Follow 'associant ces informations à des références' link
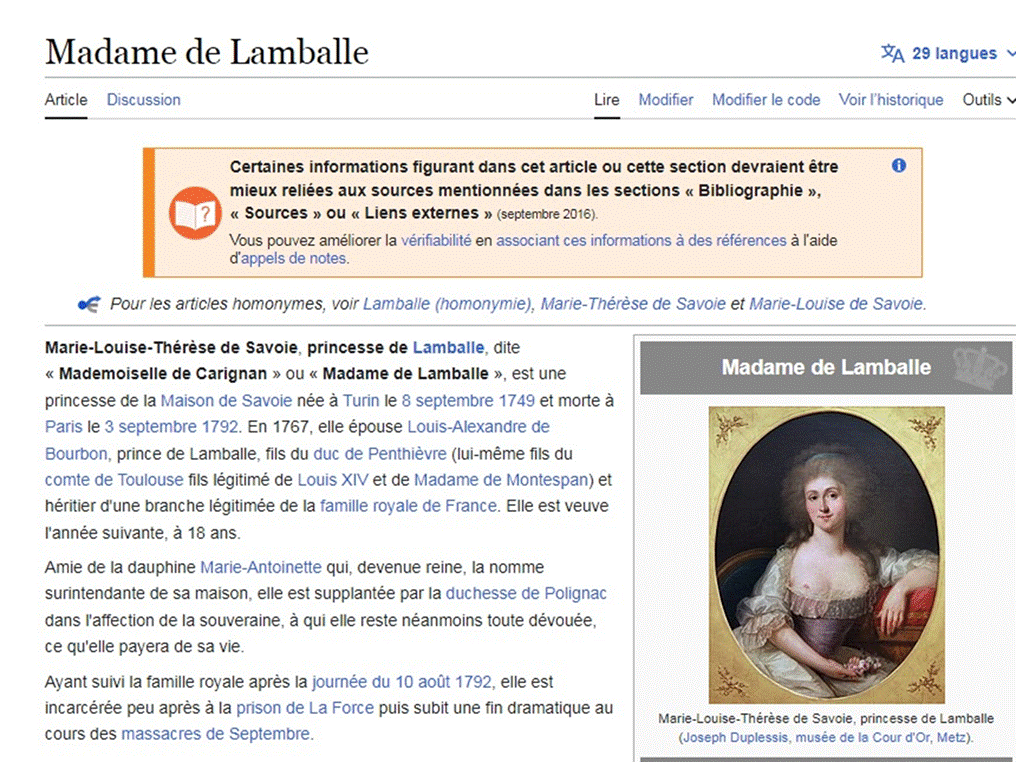This screenshot has width=1016, height=762. [641, 240]
